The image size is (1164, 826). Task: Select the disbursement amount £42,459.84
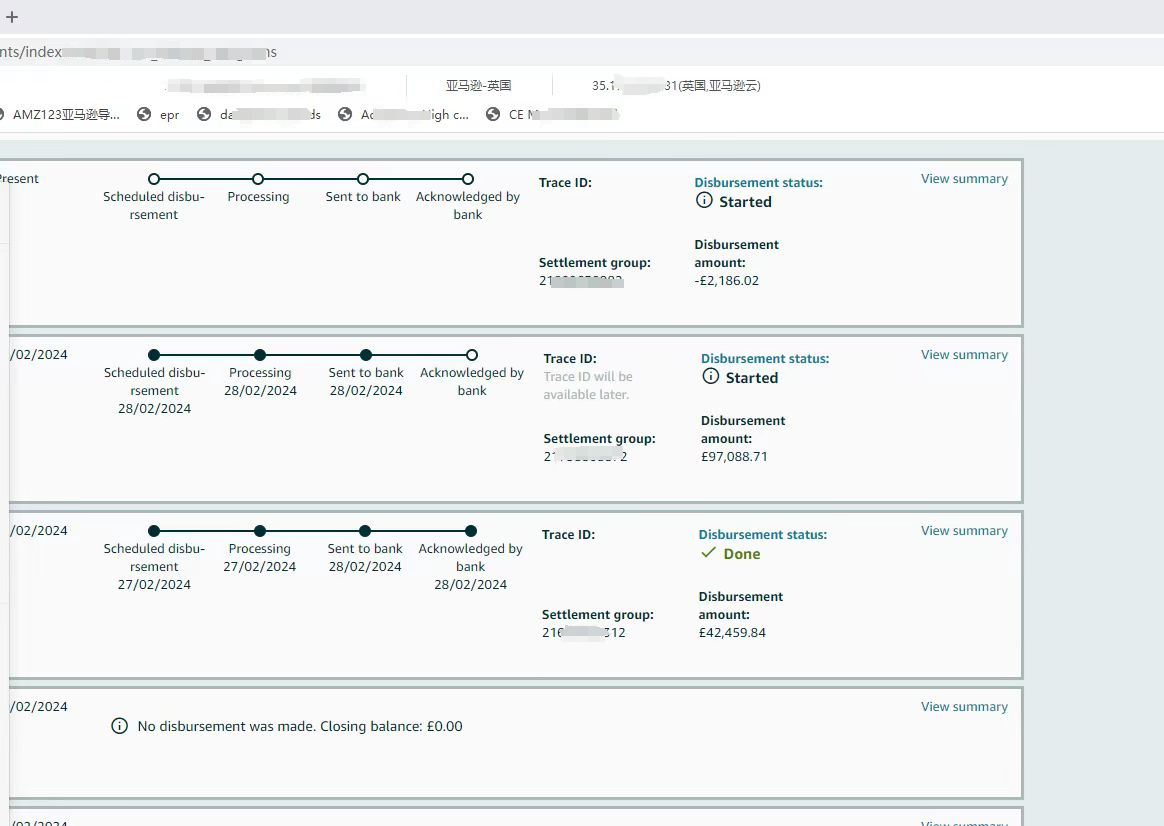(732, 632)
